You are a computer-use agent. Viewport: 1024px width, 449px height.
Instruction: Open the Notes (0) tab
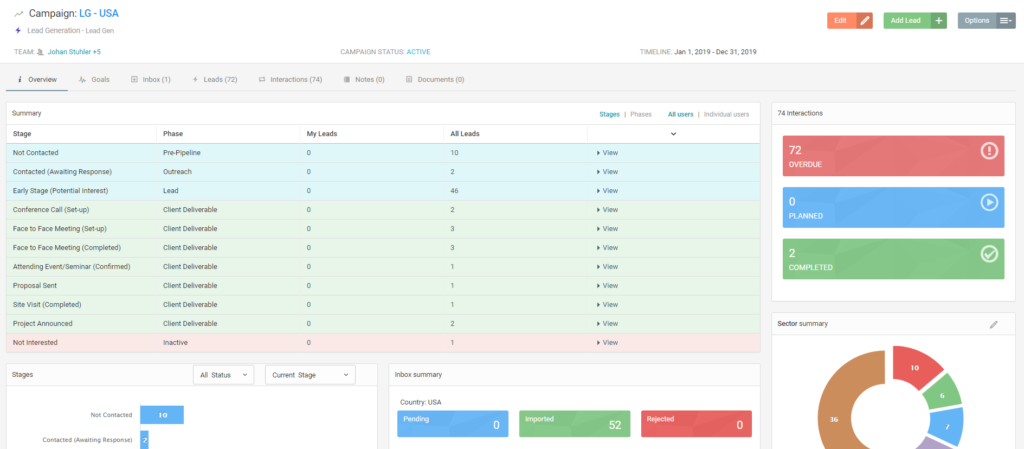(364, 80)
